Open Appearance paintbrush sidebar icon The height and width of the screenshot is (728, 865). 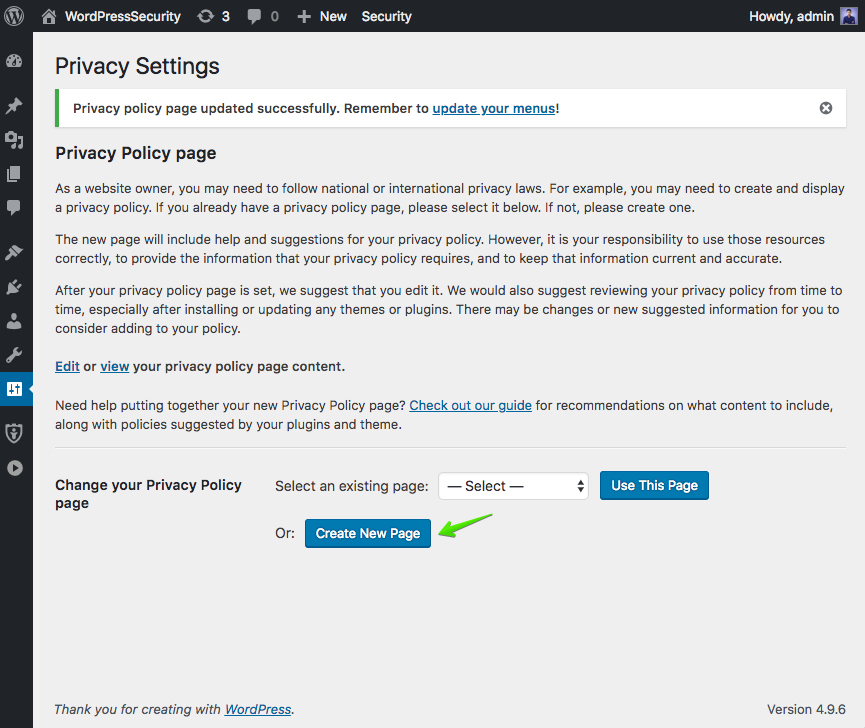tap(14, 252)
